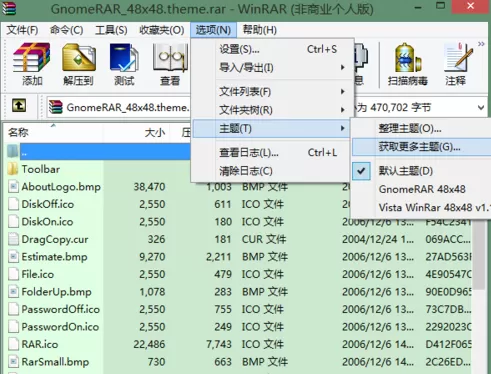Click the up-one-level folder arrow icon
Screen dimensions: 491x374
(19, 106)
